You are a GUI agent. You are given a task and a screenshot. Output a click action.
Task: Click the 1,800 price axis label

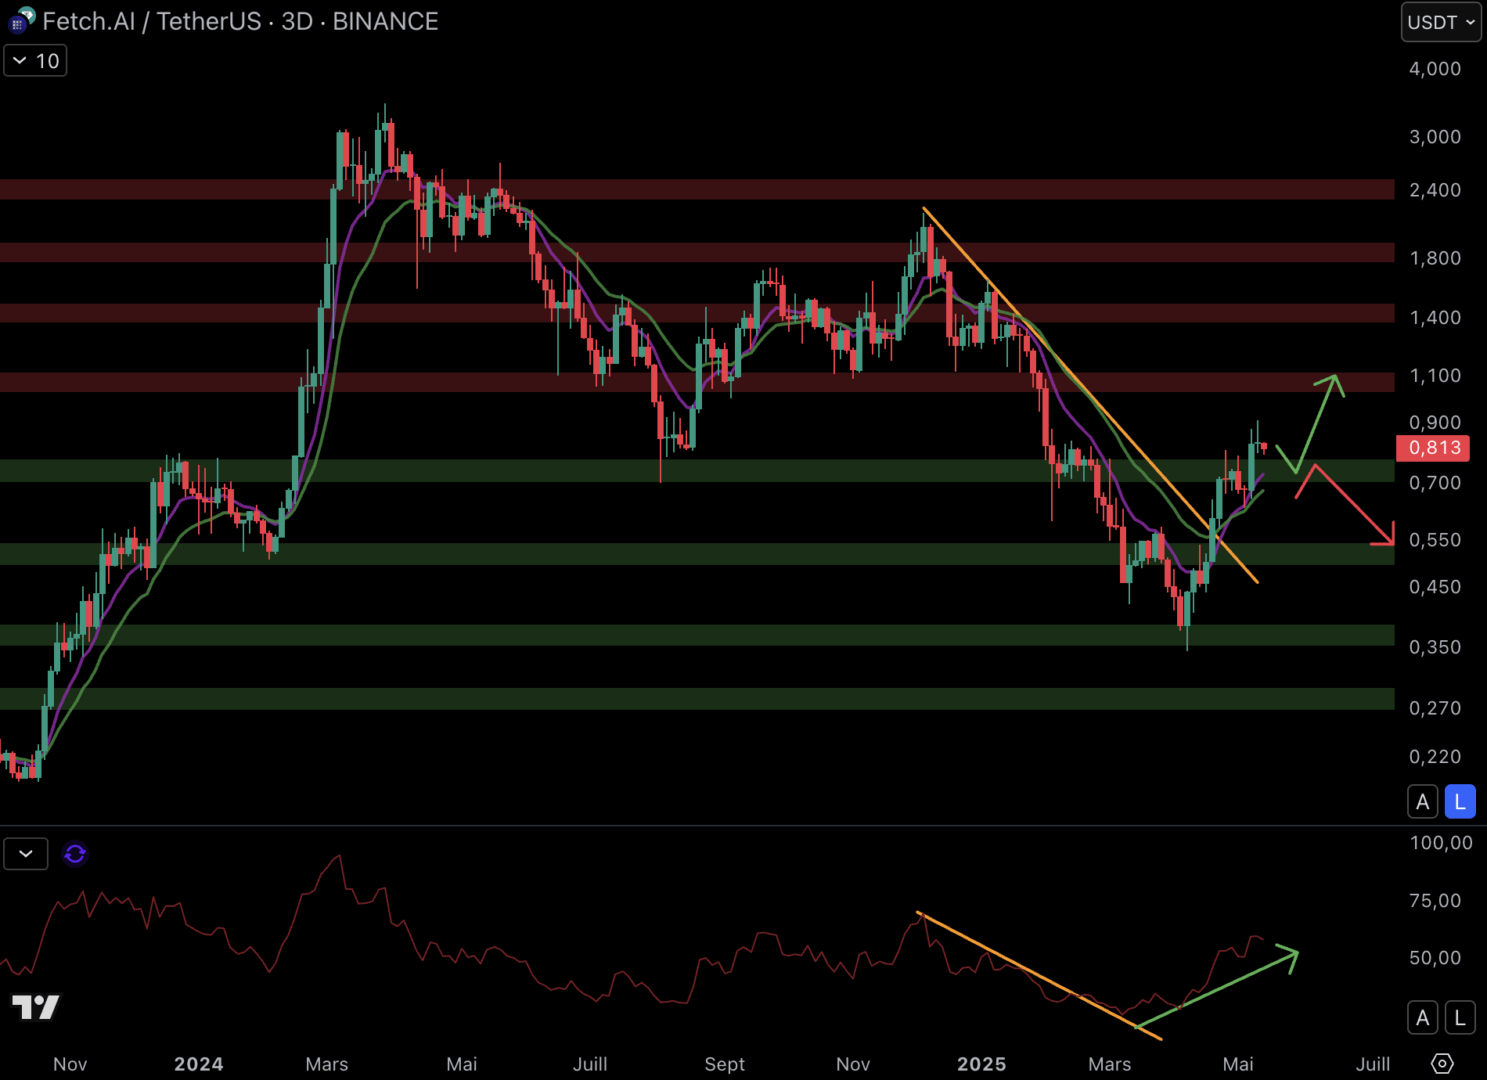pyautogui.click(x=1435, y=258)
